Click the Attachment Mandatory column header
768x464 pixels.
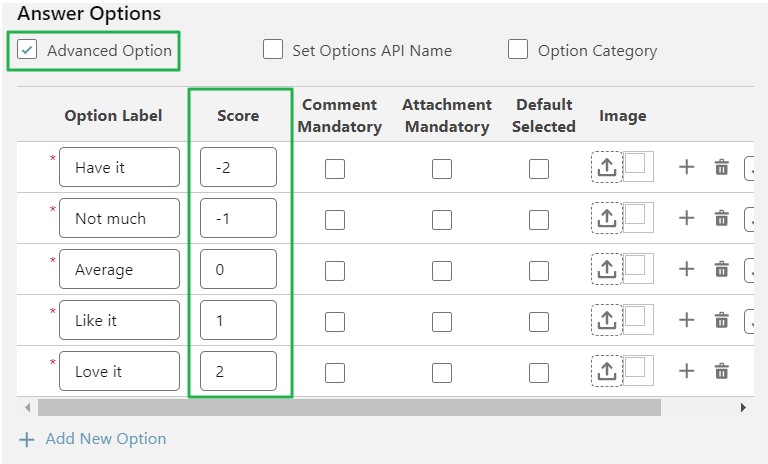click(447, 116)
